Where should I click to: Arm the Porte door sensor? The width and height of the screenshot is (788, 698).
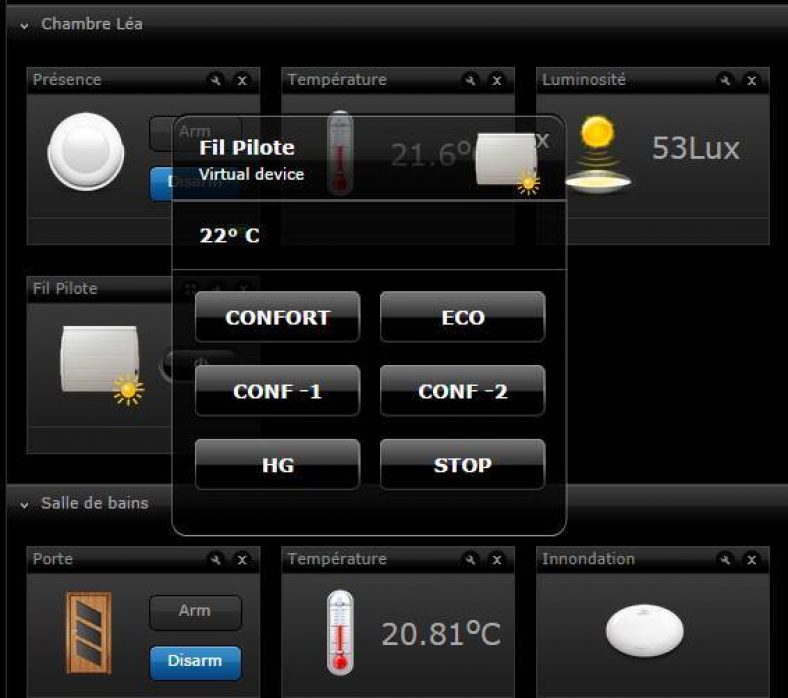pos(195,612)
